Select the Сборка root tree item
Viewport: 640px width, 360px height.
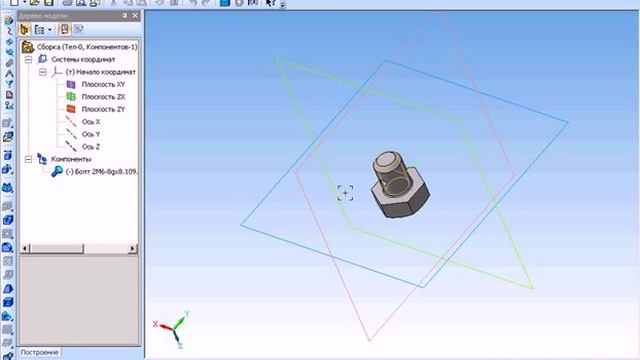click(87, 47)
